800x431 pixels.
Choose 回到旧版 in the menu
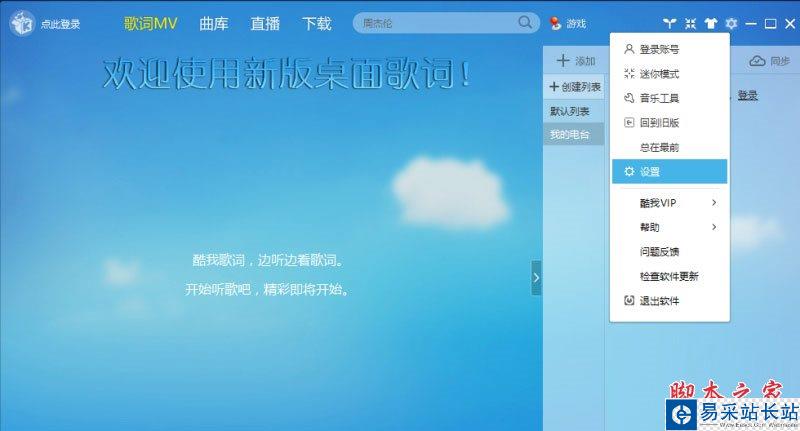(670, 122)
